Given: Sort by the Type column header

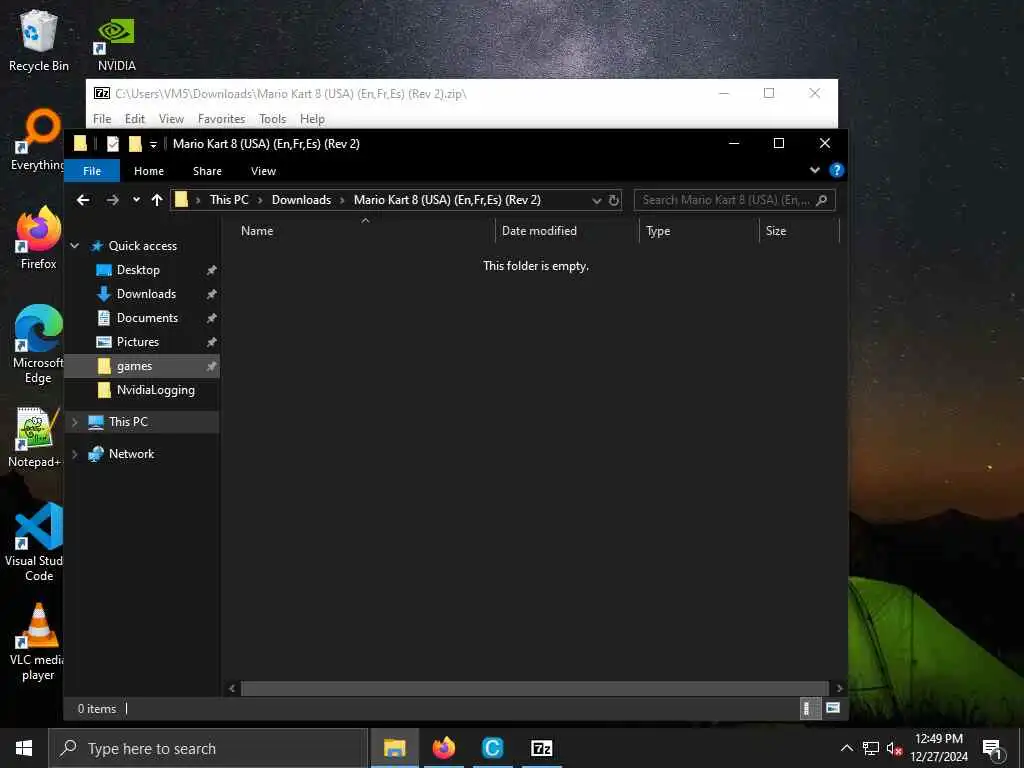Looking at the screenshot, I should (699, 231).
